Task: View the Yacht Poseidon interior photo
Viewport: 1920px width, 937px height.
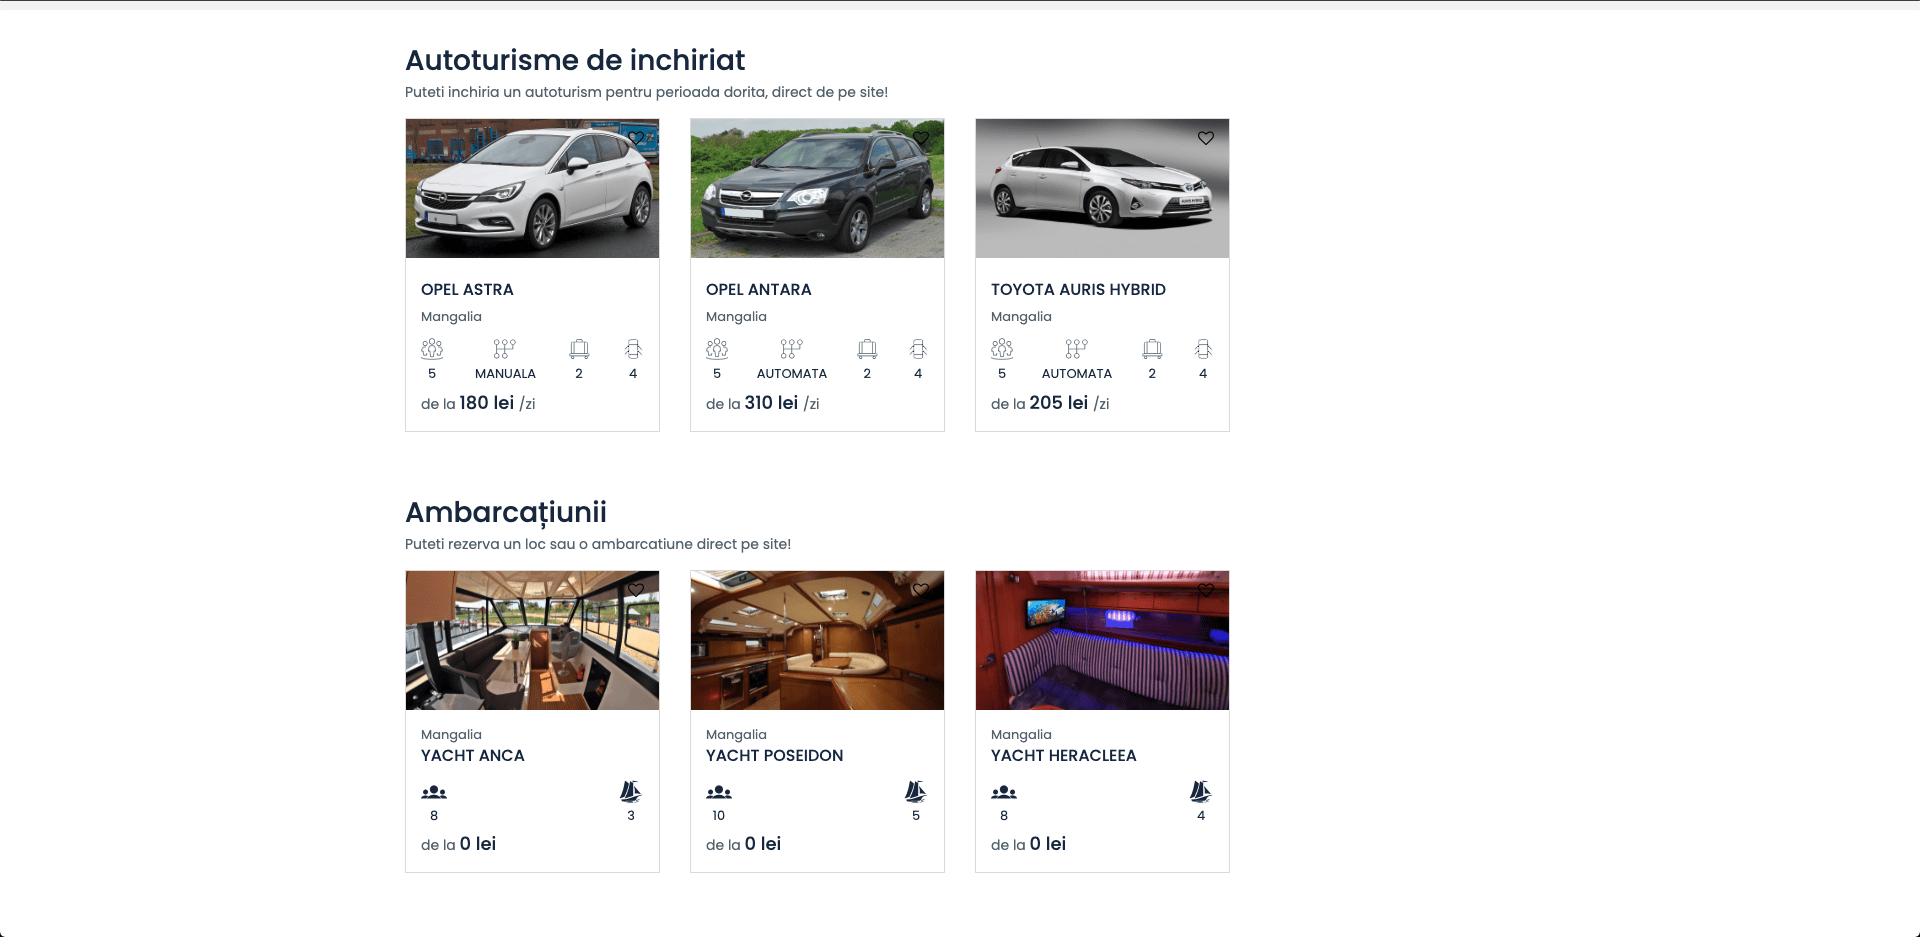Action: click(817, 641)
